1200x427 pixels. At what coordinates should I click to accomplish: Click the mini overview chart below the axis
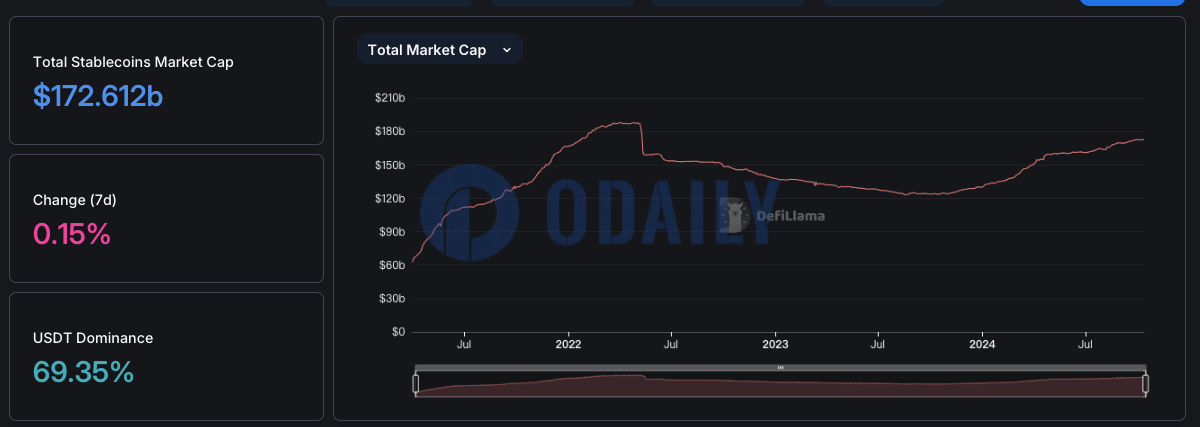780,386
